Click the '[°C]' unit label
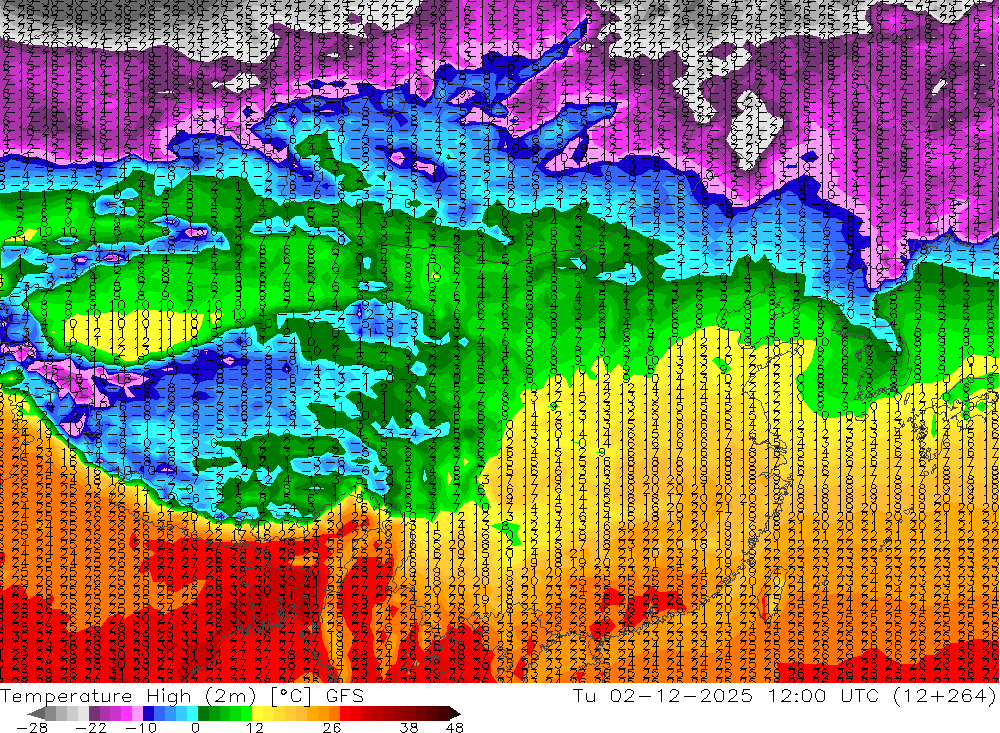This screenshot has width=1000, height=733. (x=291, y=697)
